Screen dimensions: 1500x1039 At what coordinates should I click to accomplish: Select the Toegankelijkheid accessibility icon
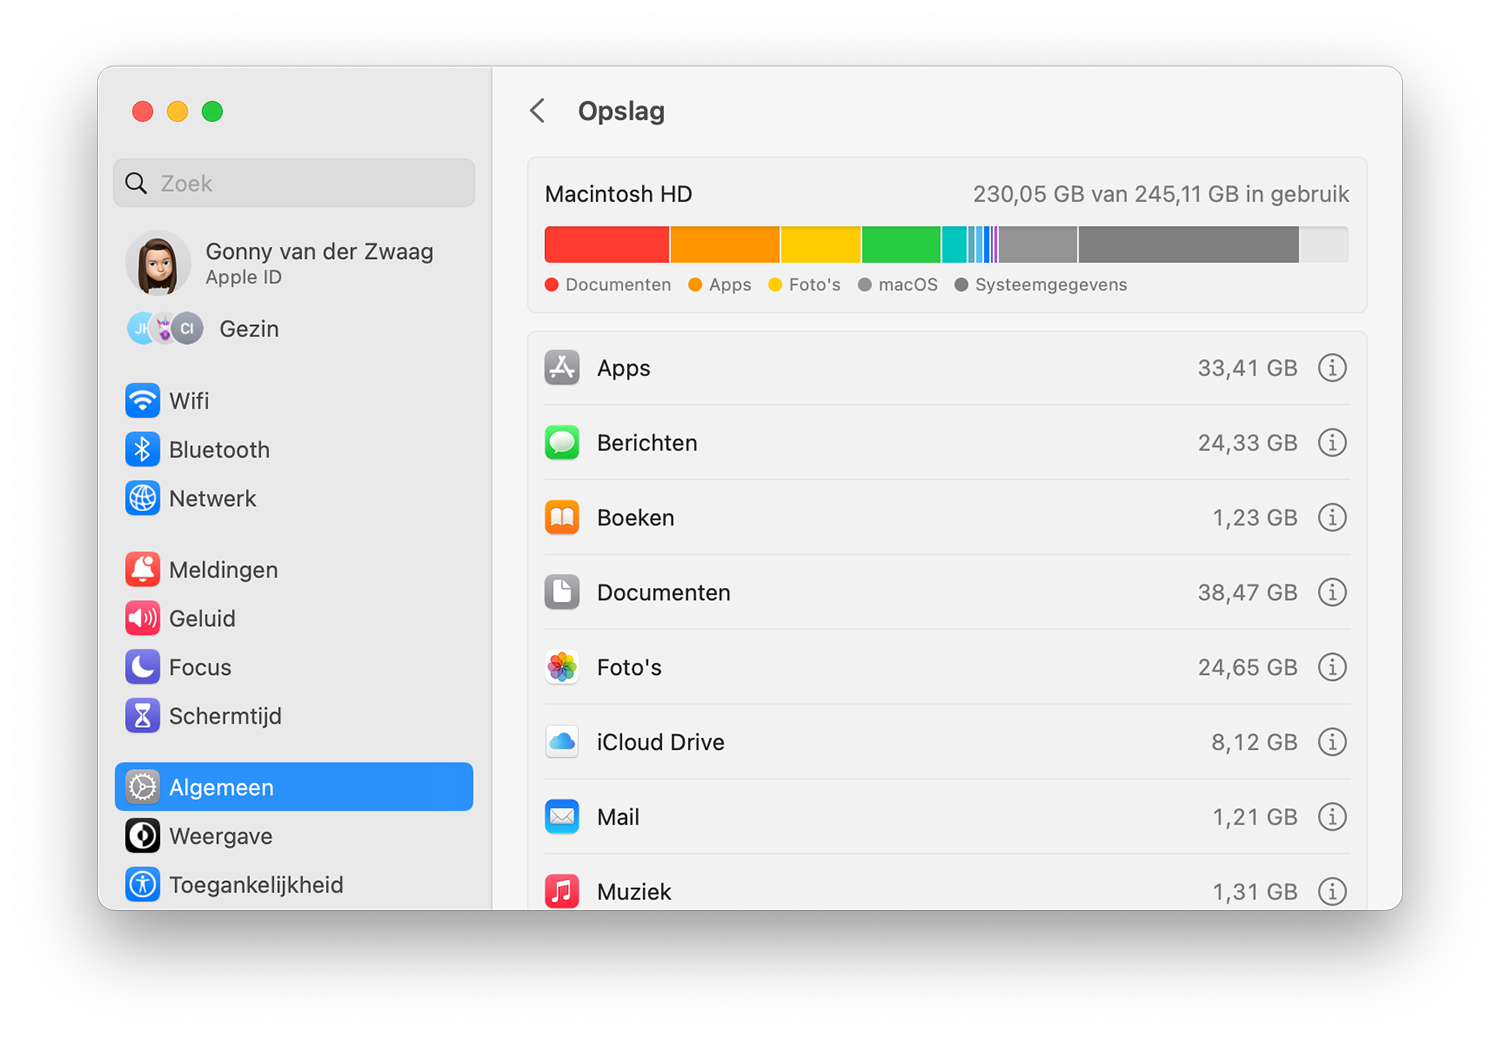point(142,885)
